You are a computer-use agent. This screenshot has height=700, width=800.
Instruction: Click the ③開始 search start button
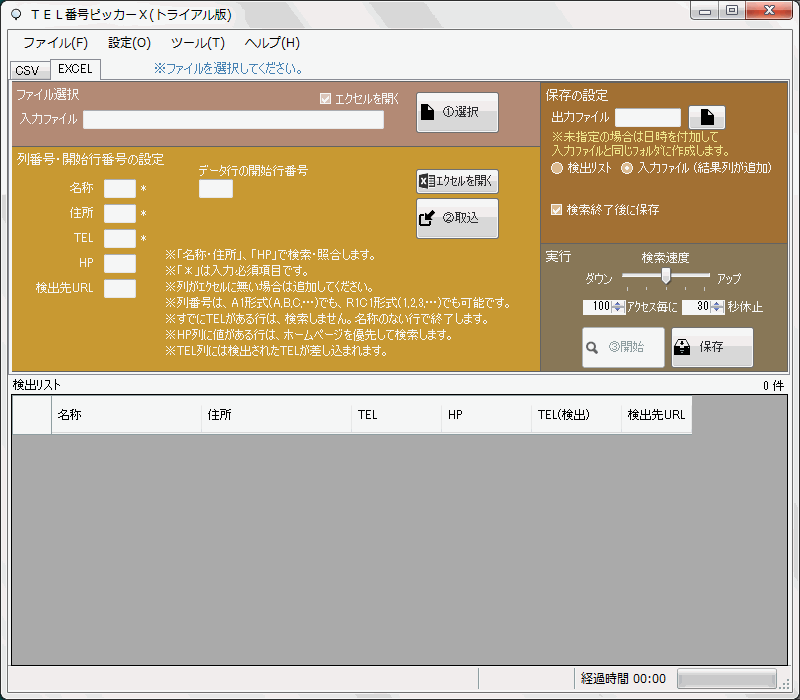click(x=623, y=347)
